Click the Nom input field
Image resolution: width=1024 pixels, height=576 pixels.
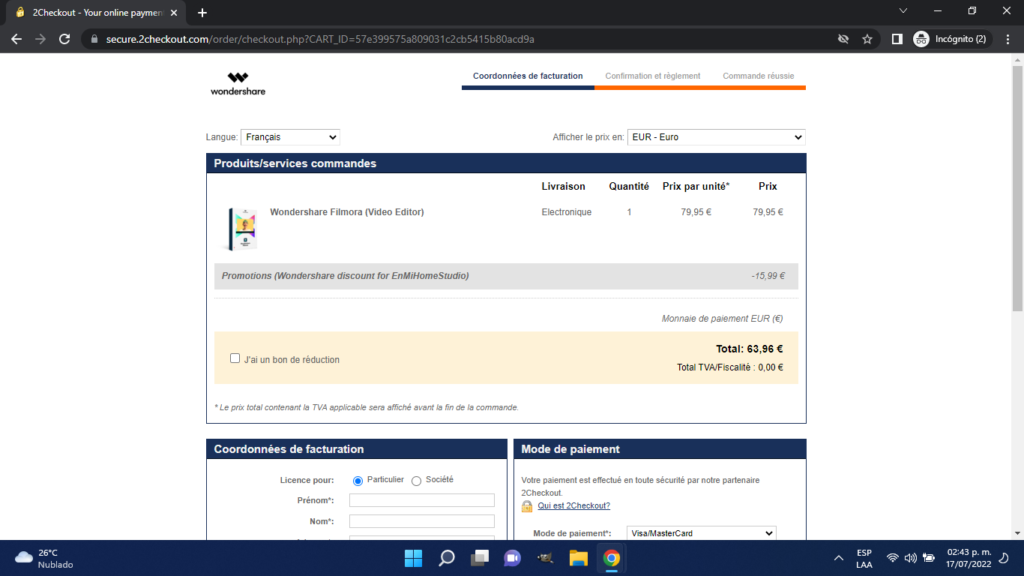[x=421, y=521]
